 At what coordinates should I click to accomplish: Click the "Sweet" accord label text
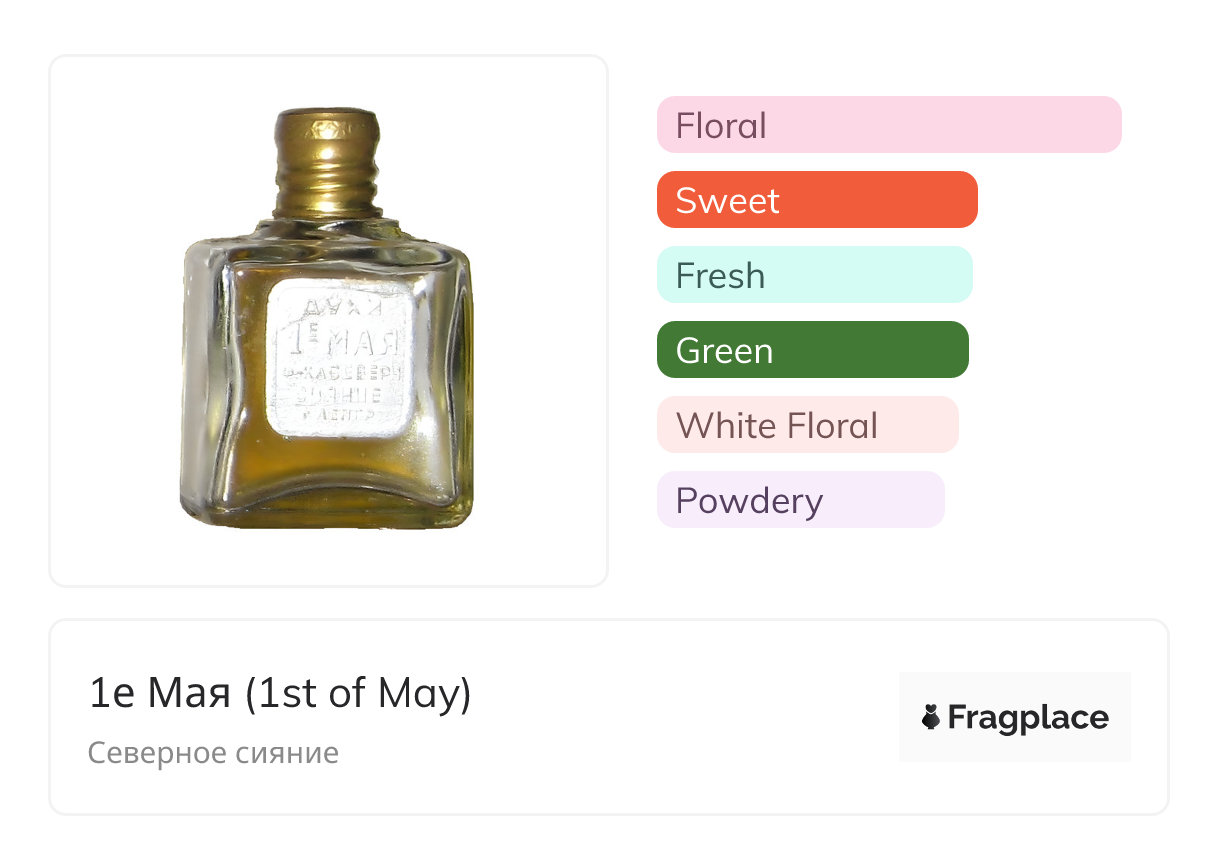click(727, 201)
